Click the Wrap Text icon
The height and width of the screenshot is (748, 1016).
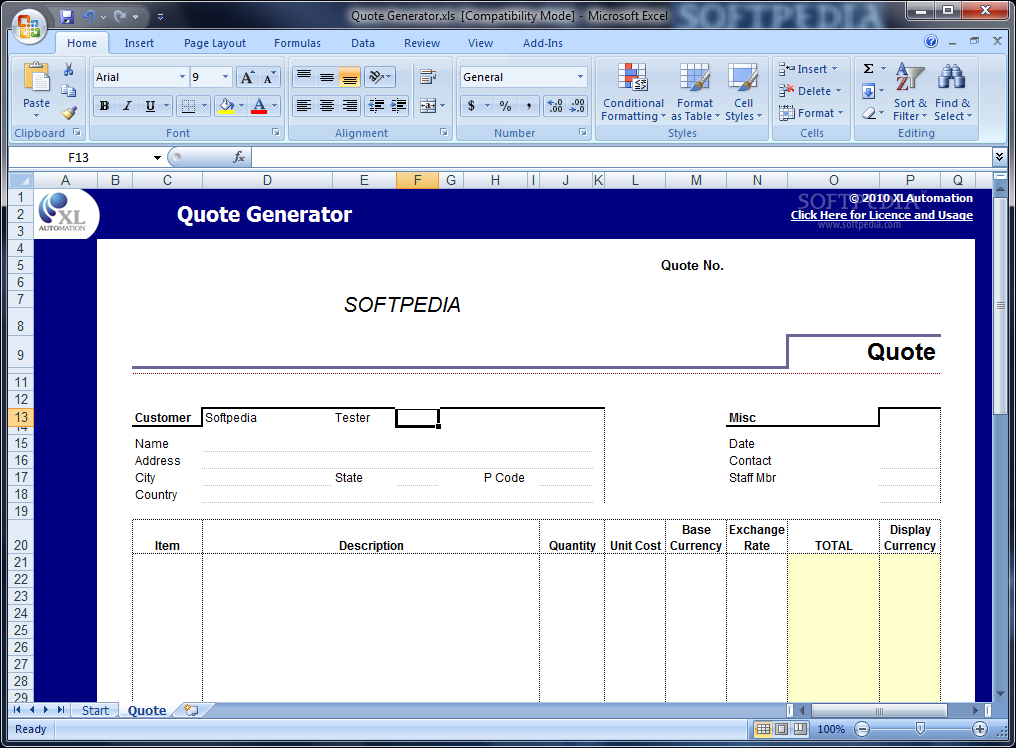pyautogui.click(x=428, y=77)
